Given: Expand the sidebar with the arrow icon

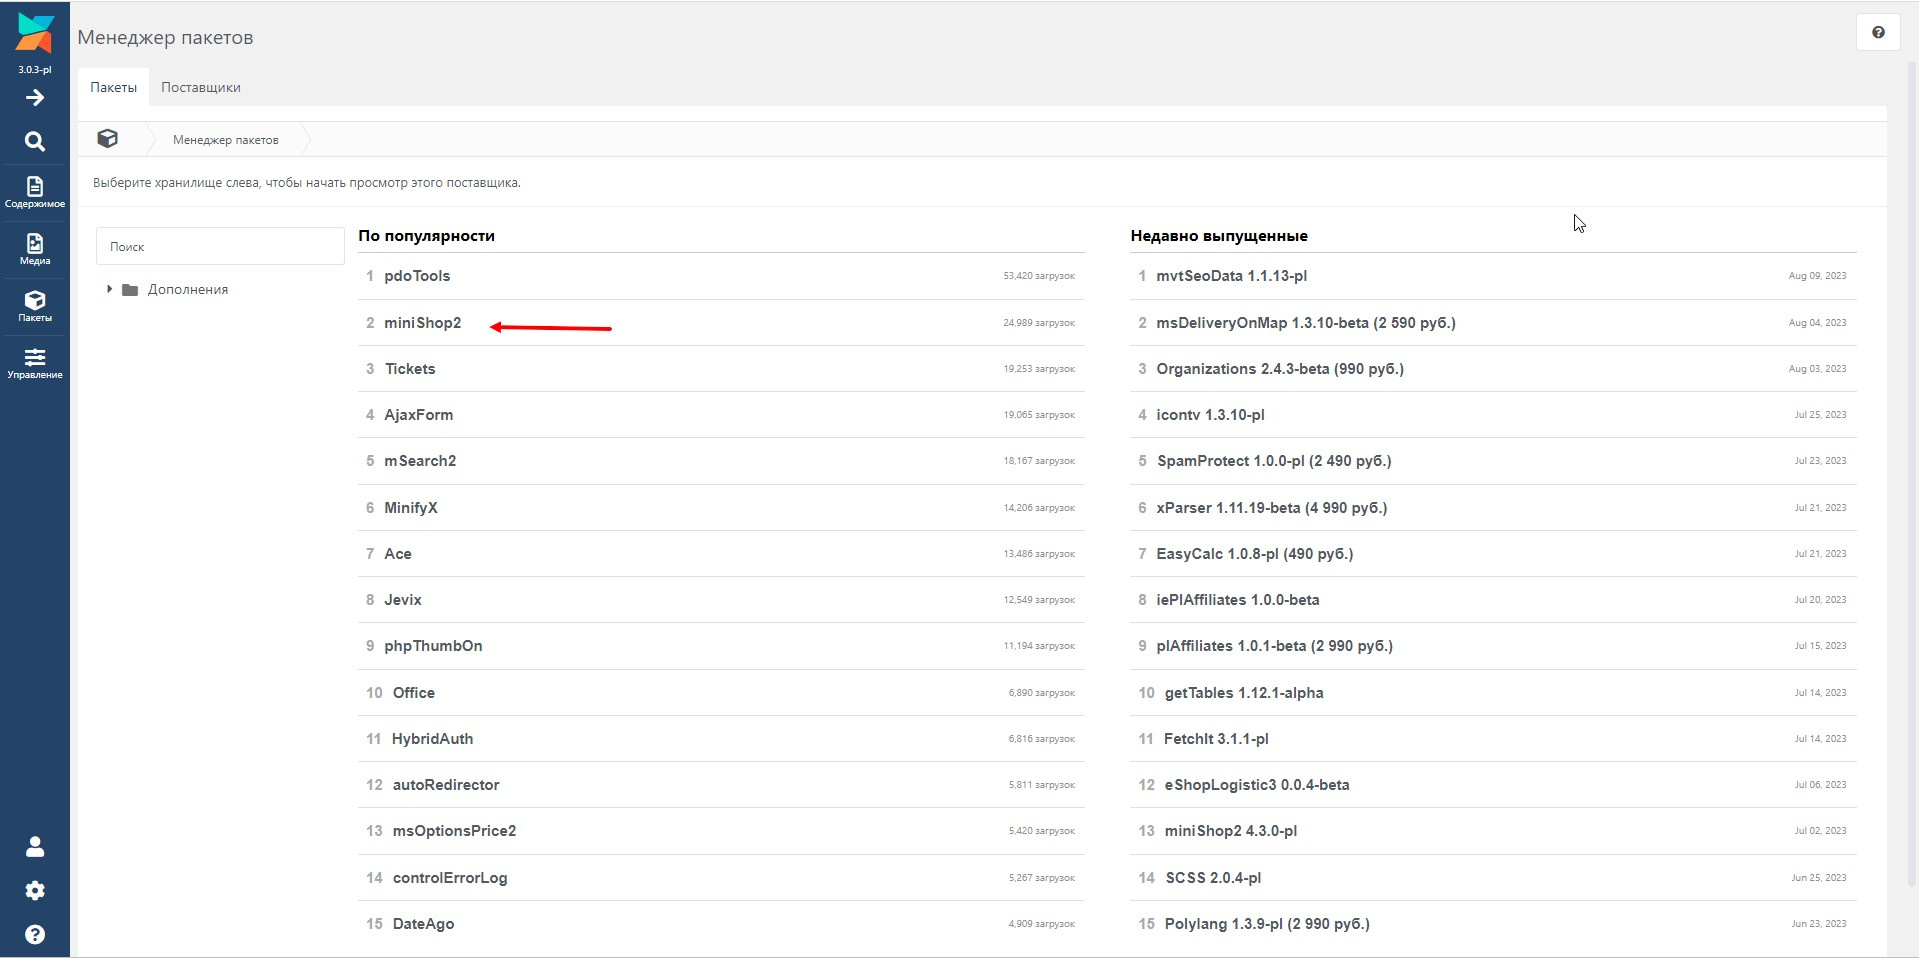Looking at the screenshot, I should pyautogui.click(x=35, y=97).
